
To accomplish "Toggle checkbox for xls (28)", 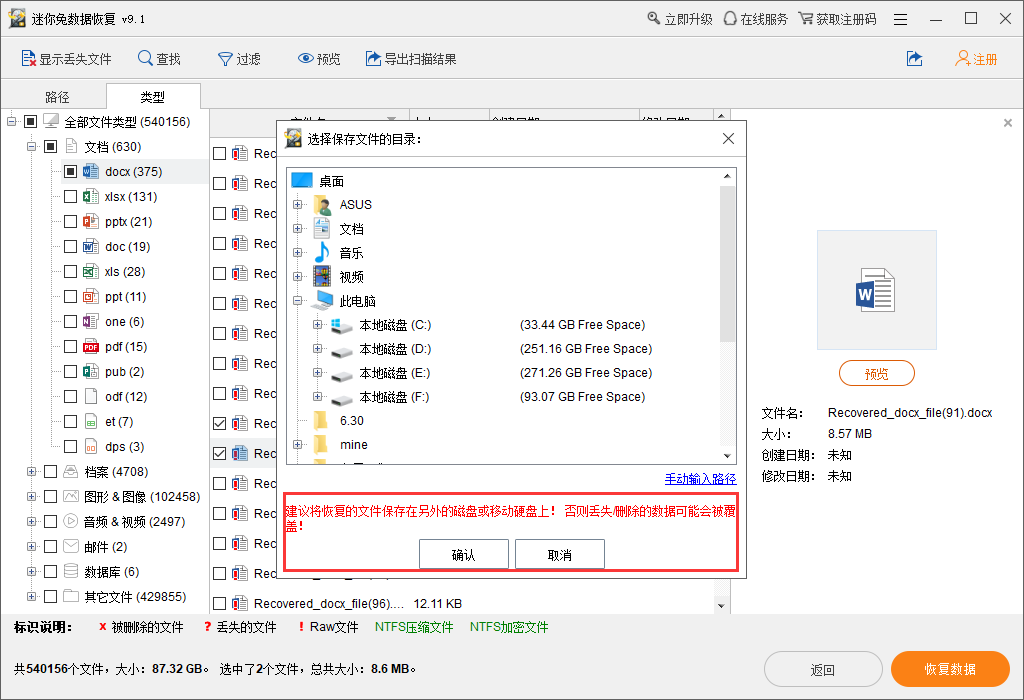I will click(71, 272).
